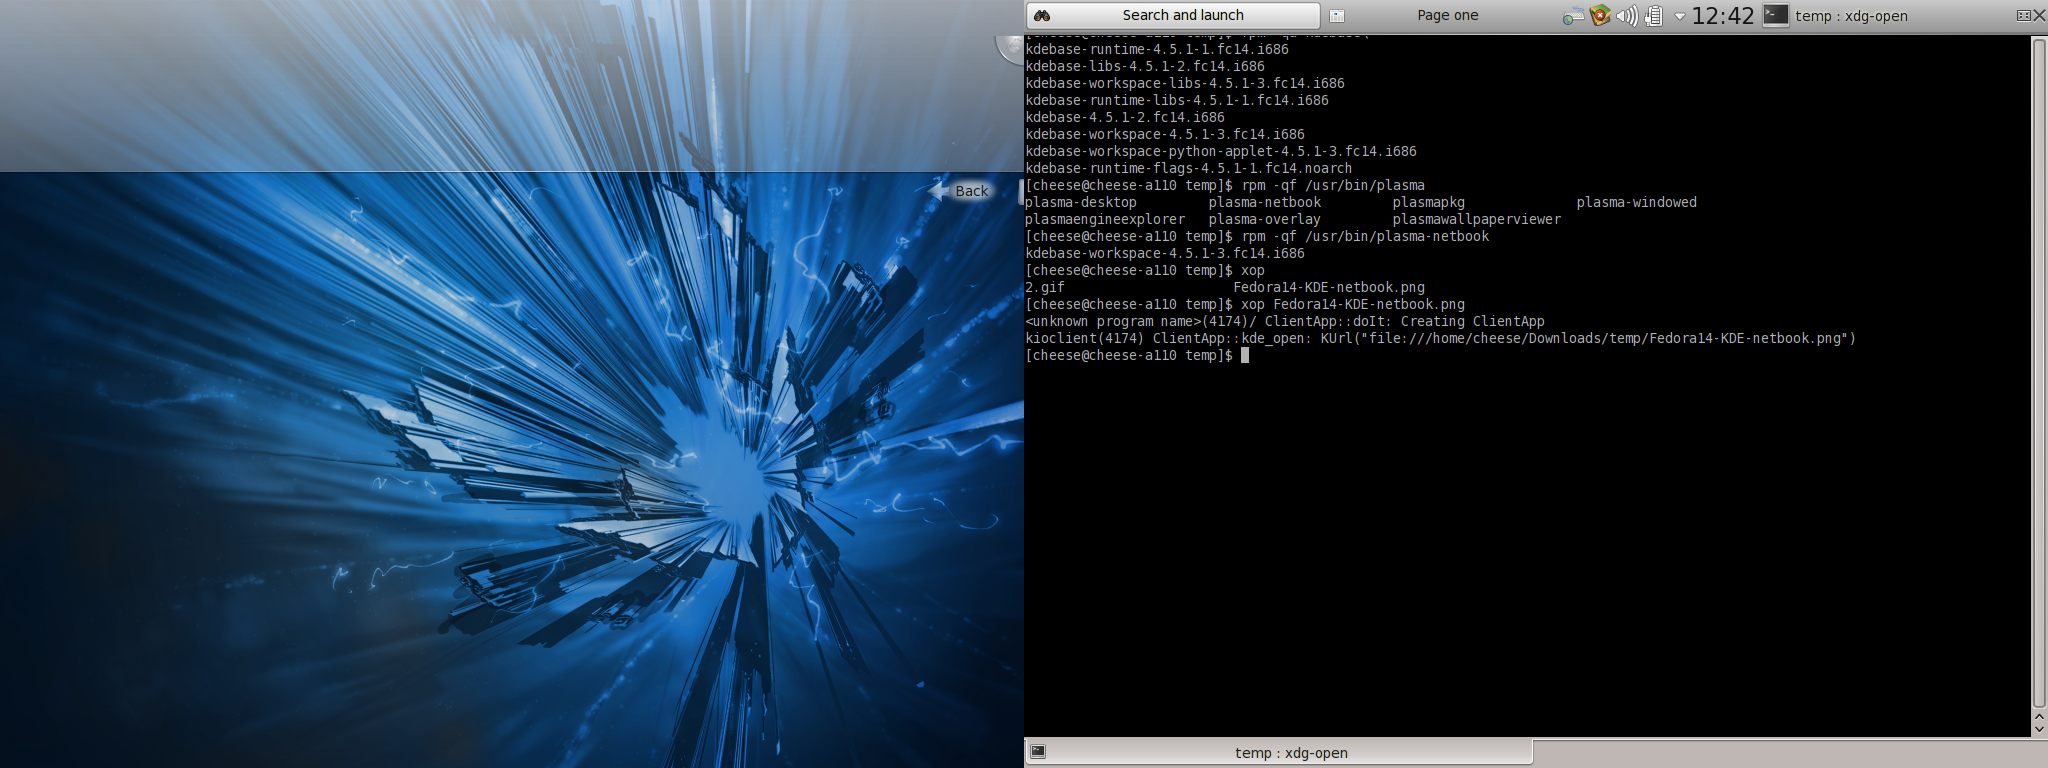
Task: Click the round cashew button on desktop edge
Action: 1009,49
